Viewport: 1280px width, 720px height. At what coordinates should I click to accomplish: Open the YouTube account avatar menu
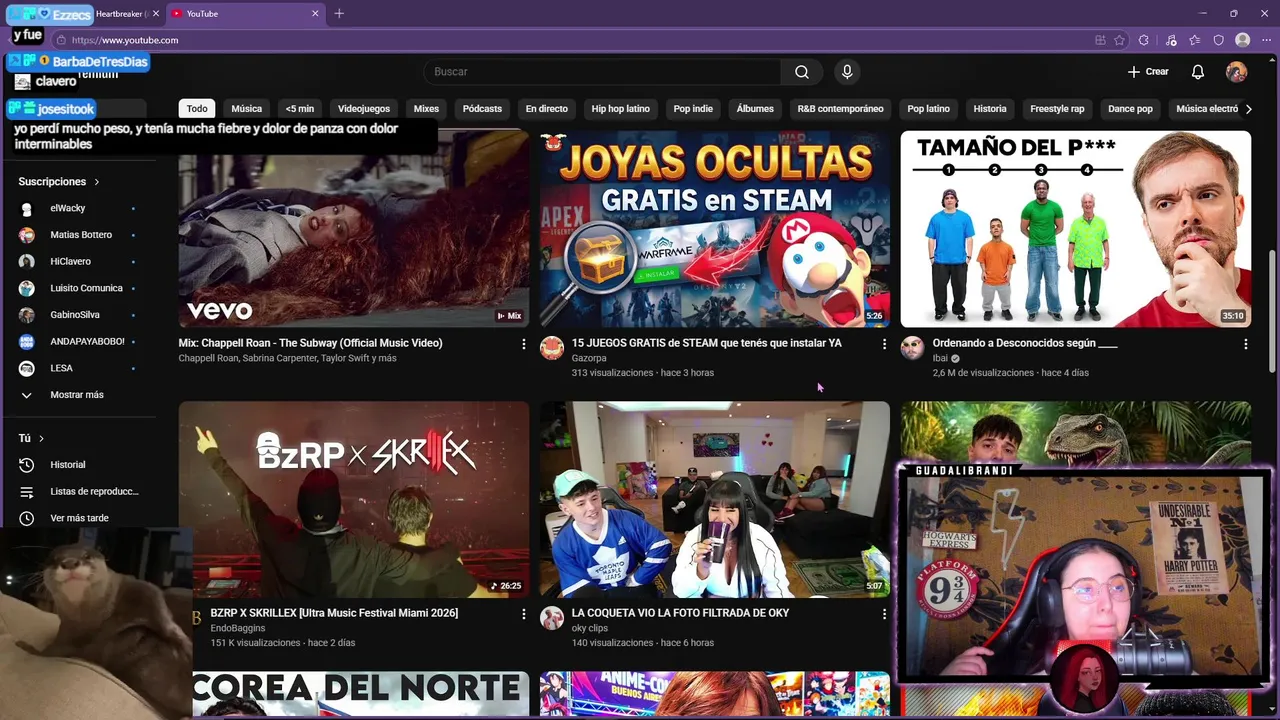pos(1237,72)
